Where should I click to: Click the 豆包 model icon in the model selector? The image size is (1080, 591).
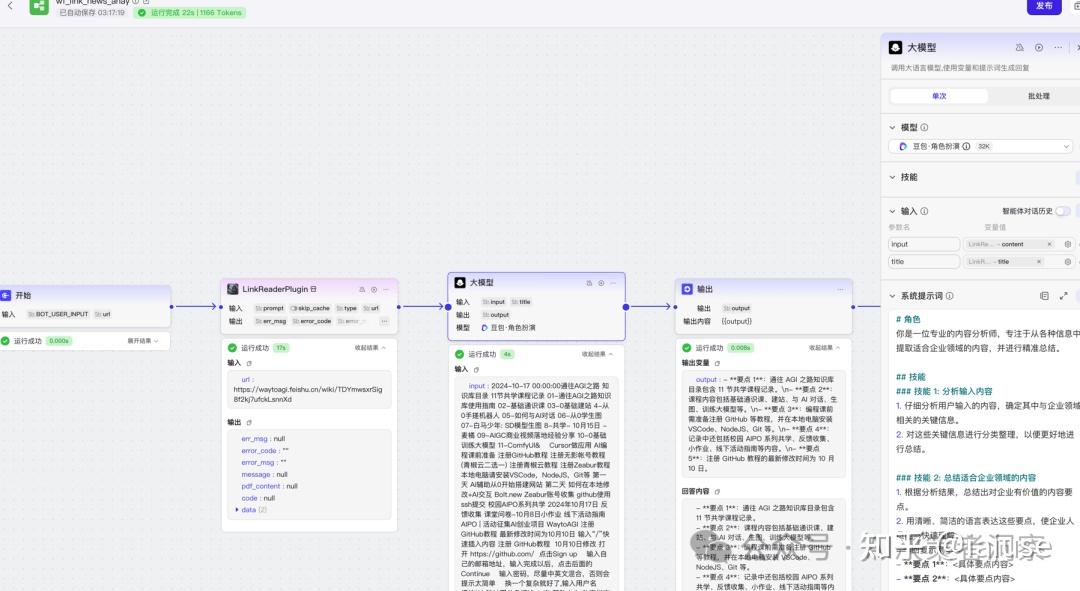click(x=902, y=145)
